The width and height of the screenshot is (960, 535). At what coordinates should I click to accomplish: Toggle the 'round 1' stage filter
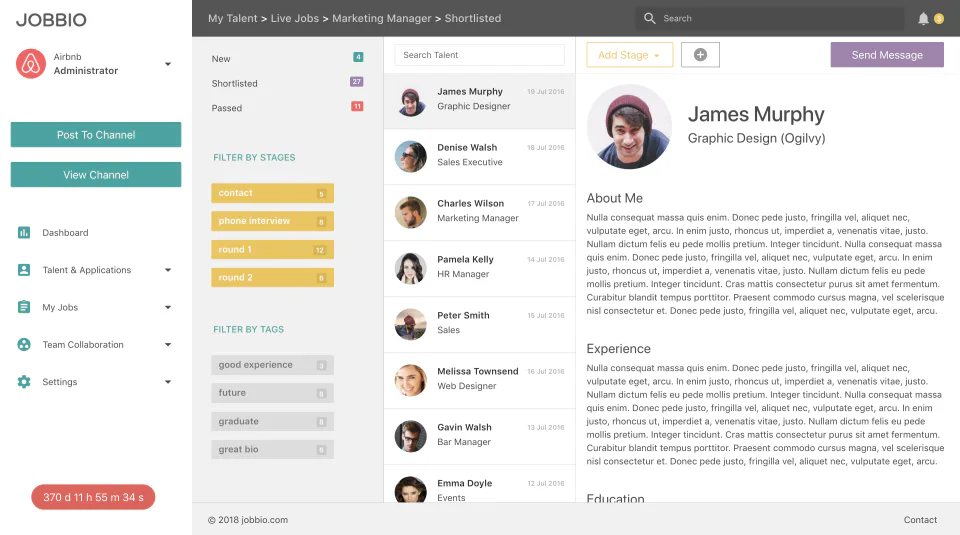tap(272, 249)
